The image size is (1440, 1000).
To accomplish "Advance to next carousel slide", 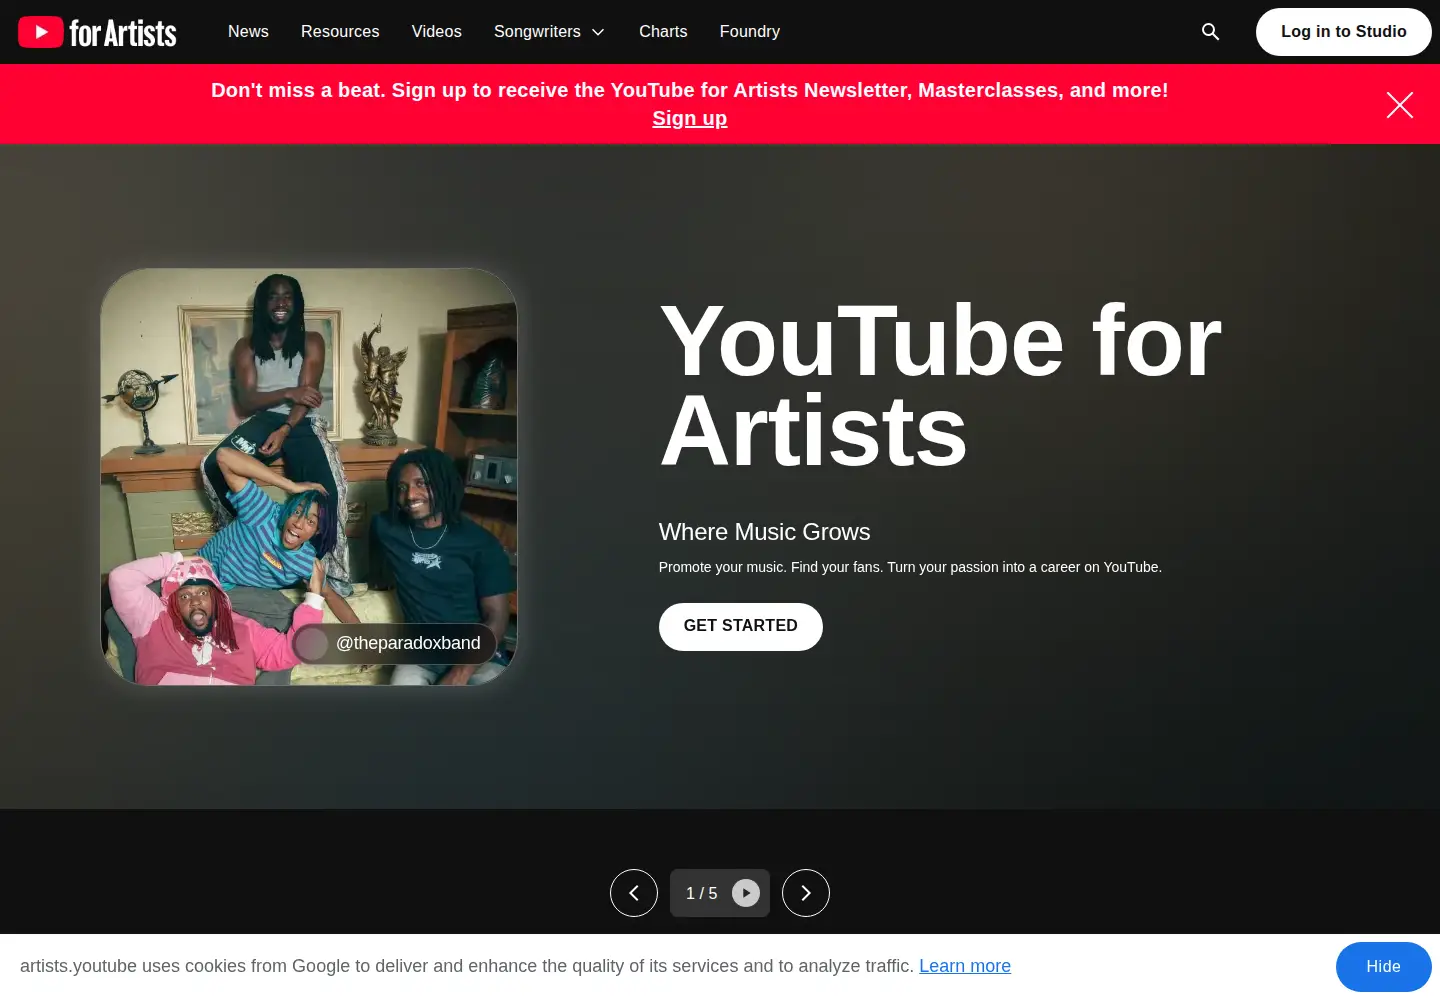I will [806, 893].
